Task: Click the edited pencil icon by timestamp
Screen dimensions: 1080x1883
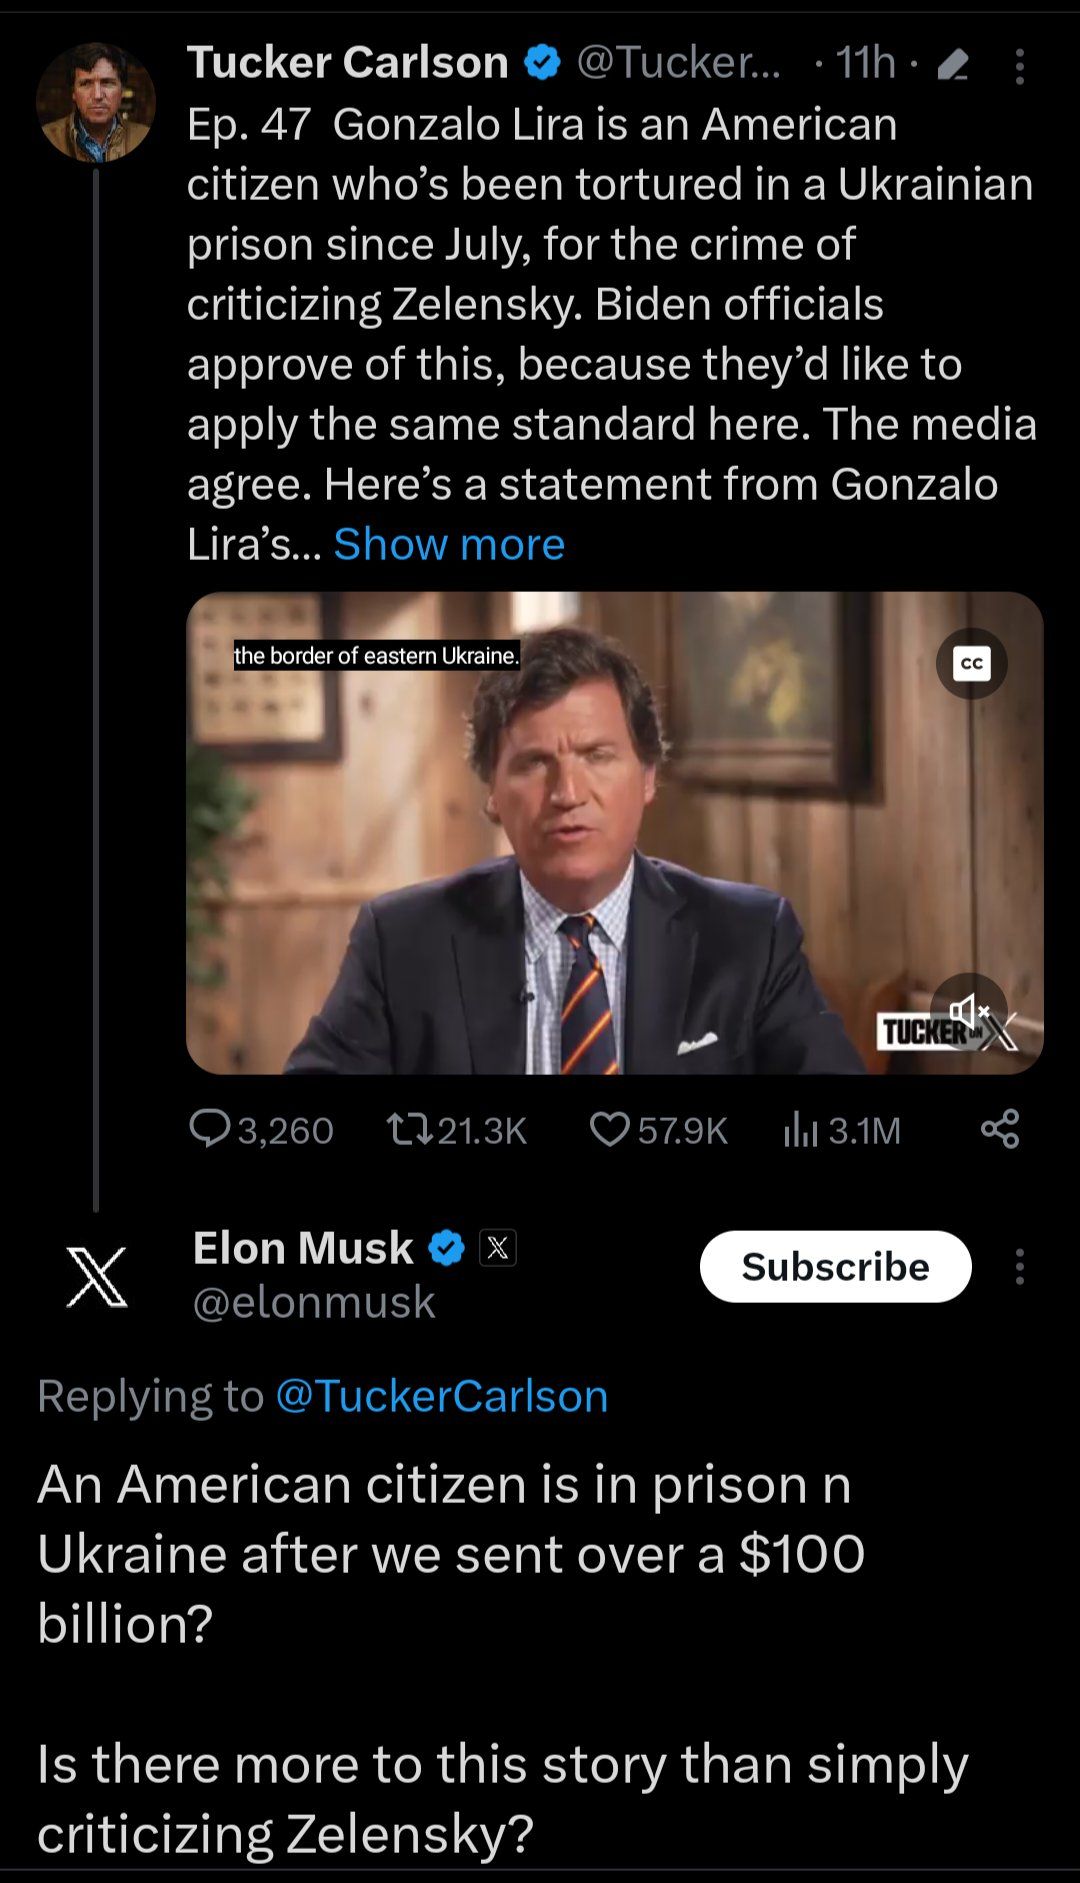Action: [953, 66]
